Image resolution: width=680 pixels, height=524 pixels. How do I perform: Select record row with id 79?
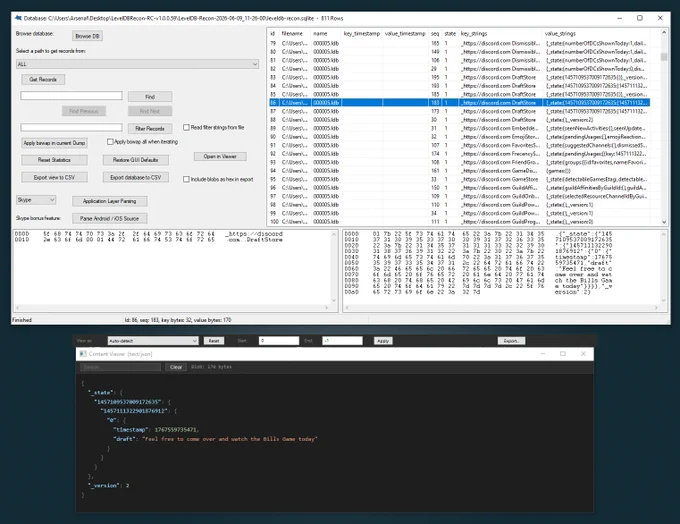point(459,43)
